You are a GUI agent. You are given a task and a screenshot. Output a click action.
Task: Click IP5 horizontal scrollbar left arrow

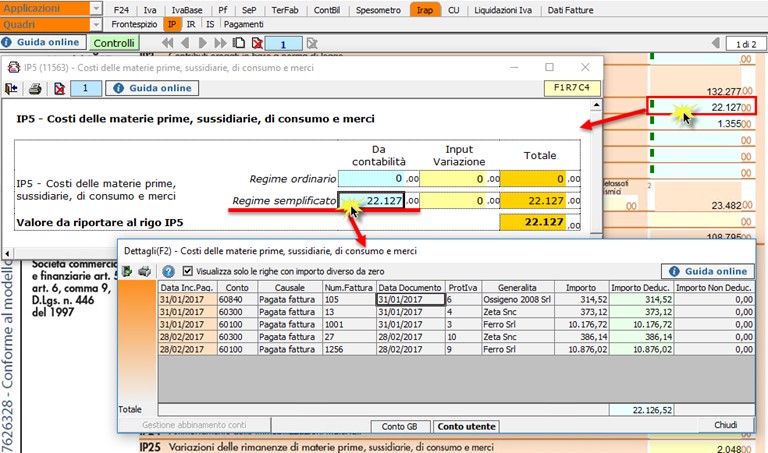[7, 253]
